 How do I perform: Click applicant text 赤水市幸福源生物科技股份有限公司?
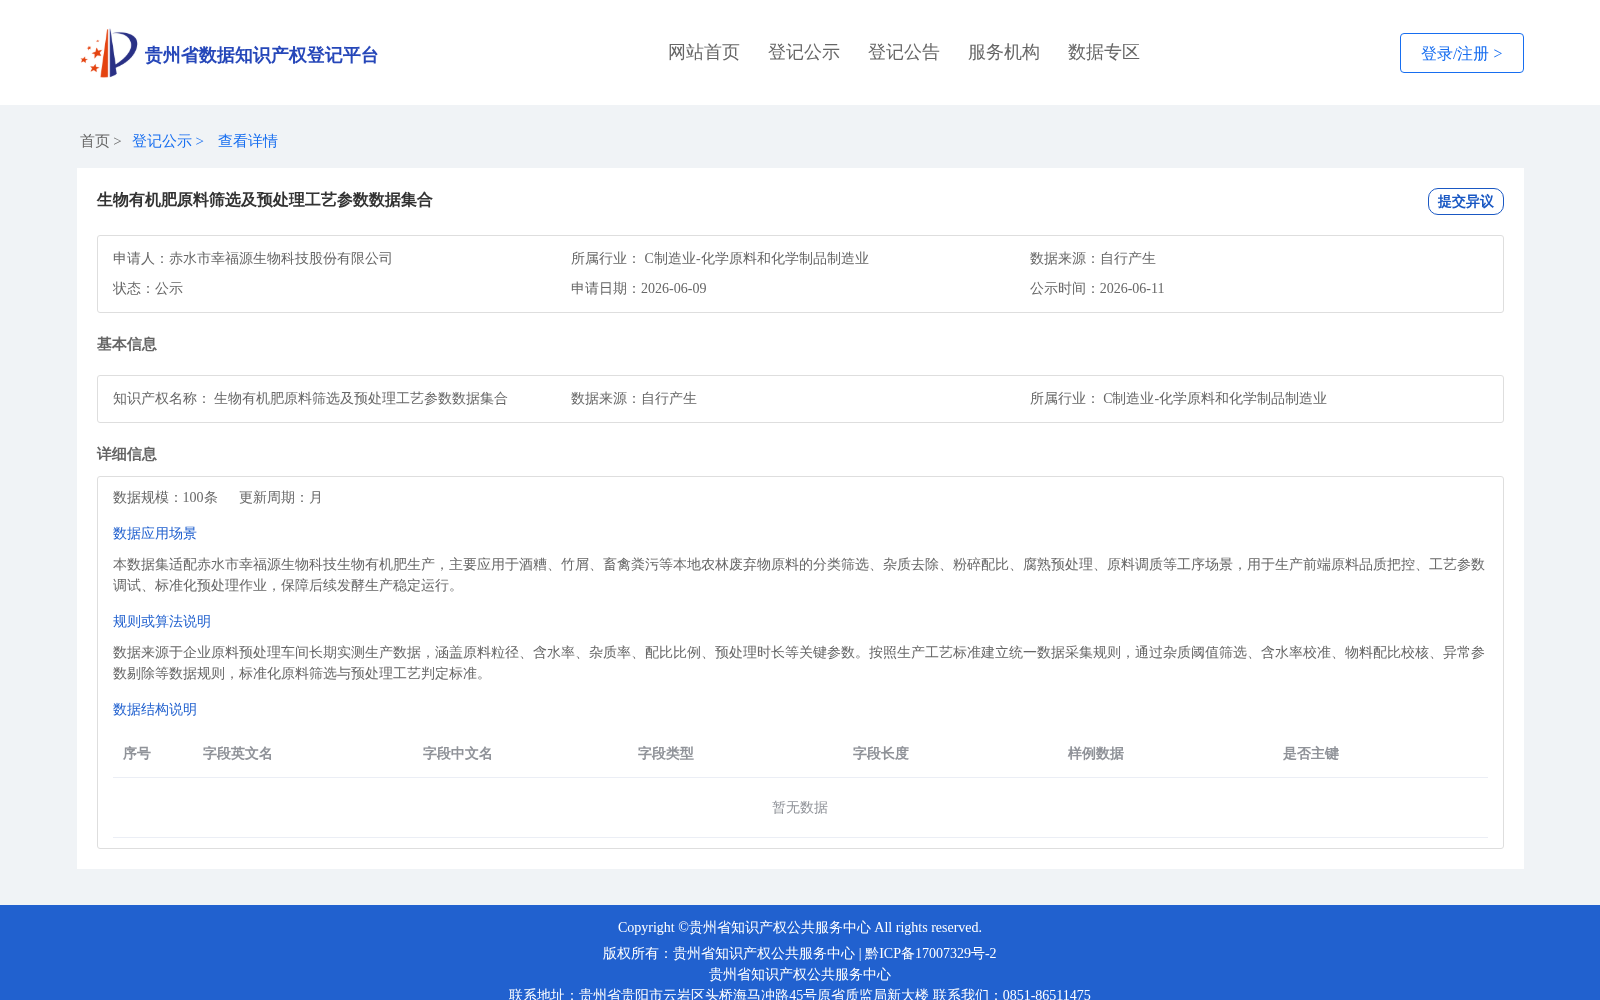[x=281, y=258]
